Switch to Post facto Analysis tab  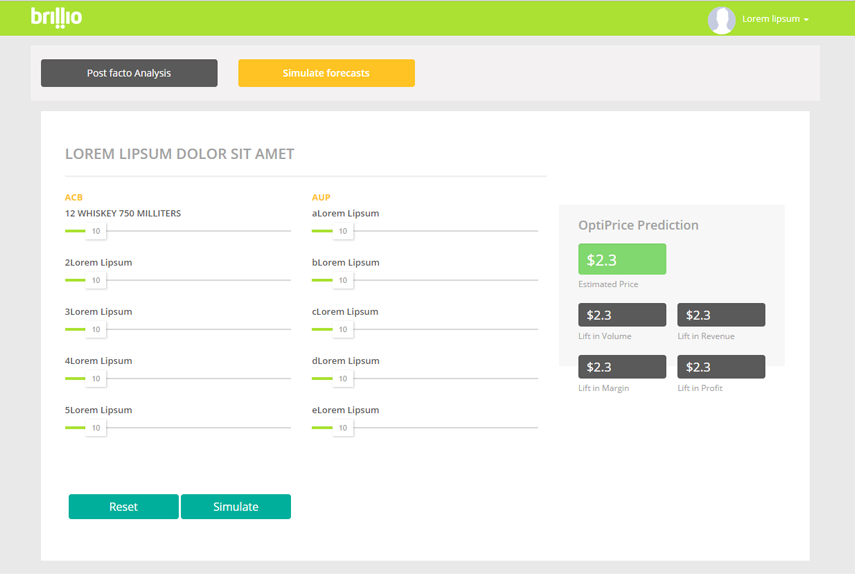click(129, 73)
